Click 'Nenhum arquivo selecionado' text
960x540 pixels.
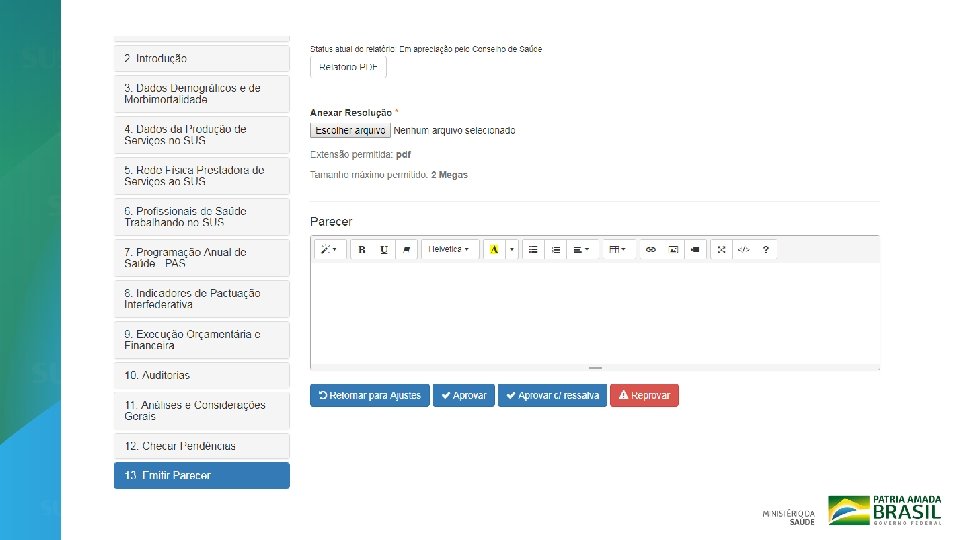454,130
